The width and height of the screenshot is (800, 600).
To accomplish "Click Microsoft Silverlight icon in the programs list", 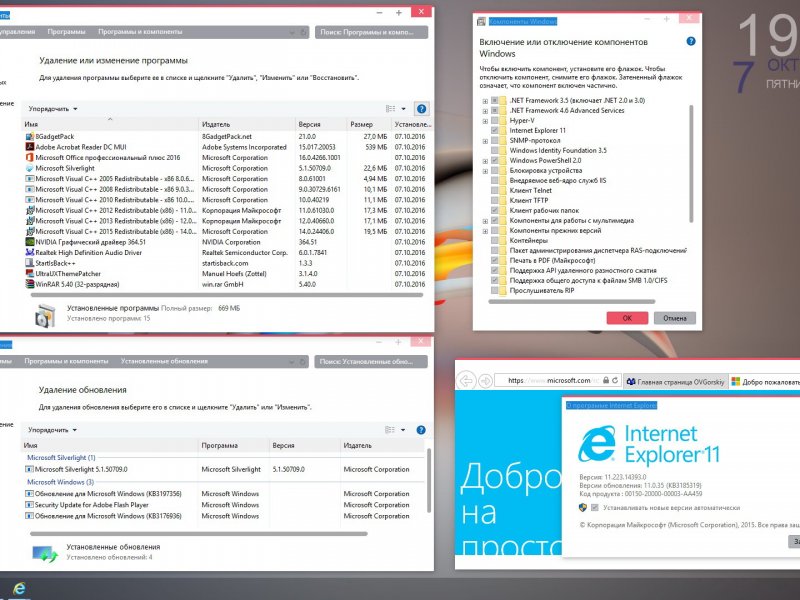I will (30, 168).
